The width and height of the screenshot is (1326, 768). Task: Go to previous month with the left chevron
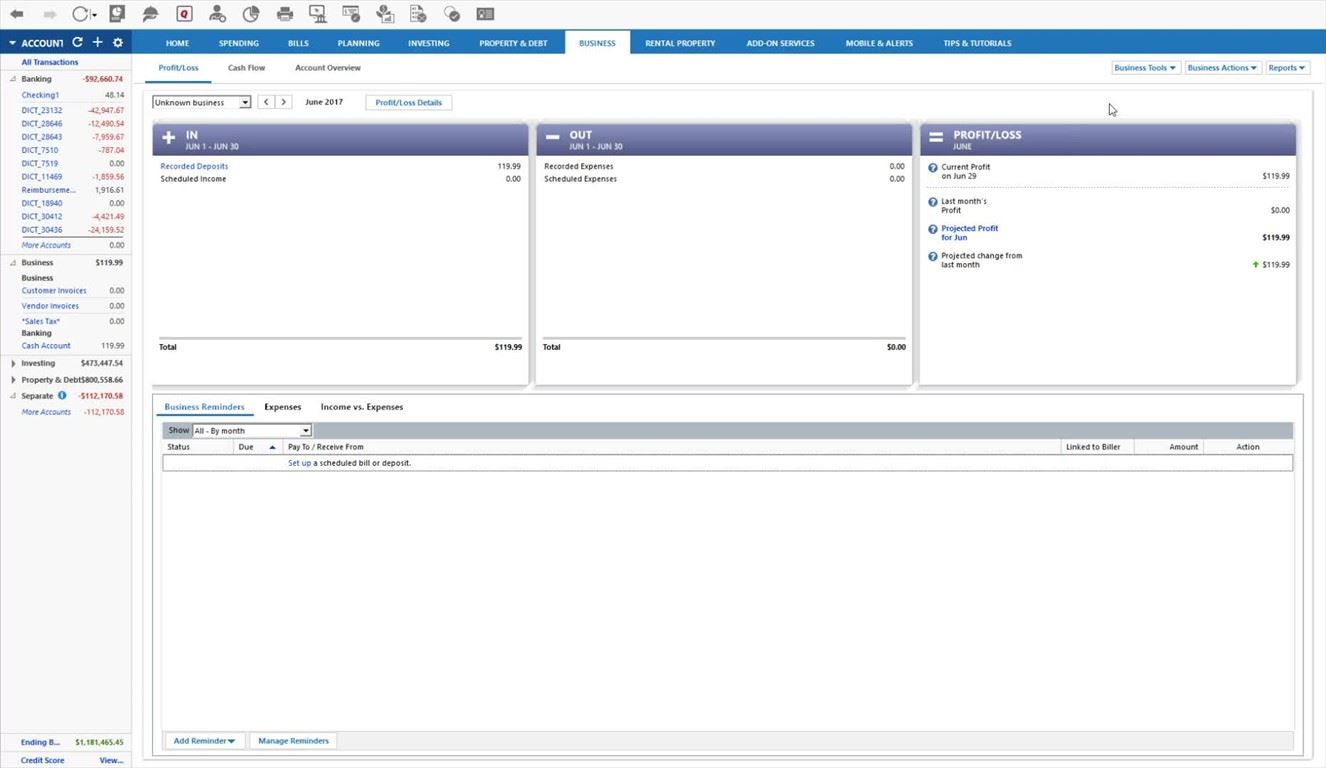pyautogui.click(x=266, y=102)
